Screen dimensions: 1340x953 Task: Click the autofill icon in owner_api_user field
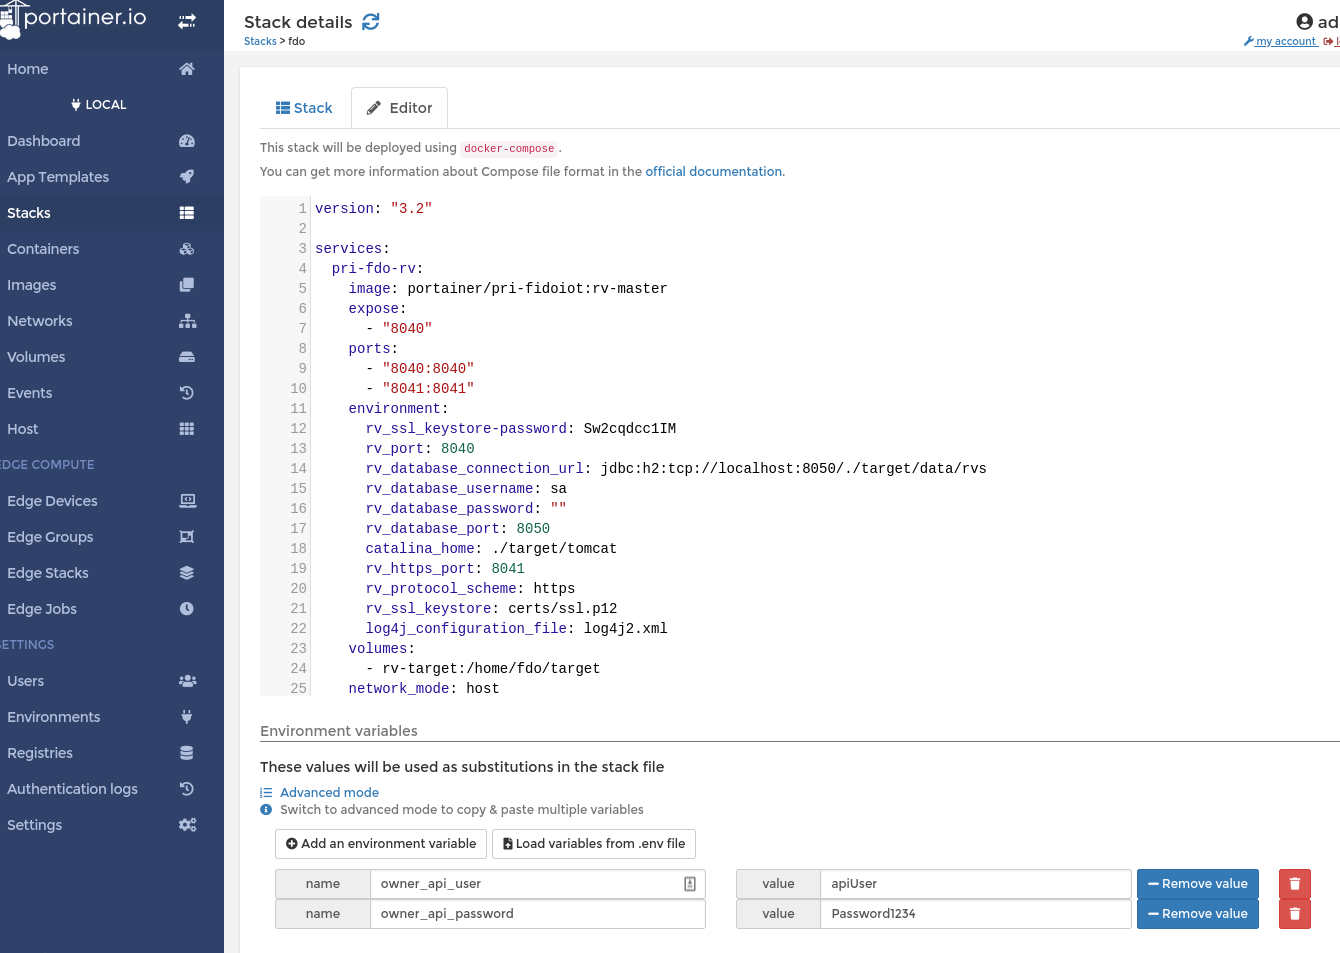(x=690, y=884)
